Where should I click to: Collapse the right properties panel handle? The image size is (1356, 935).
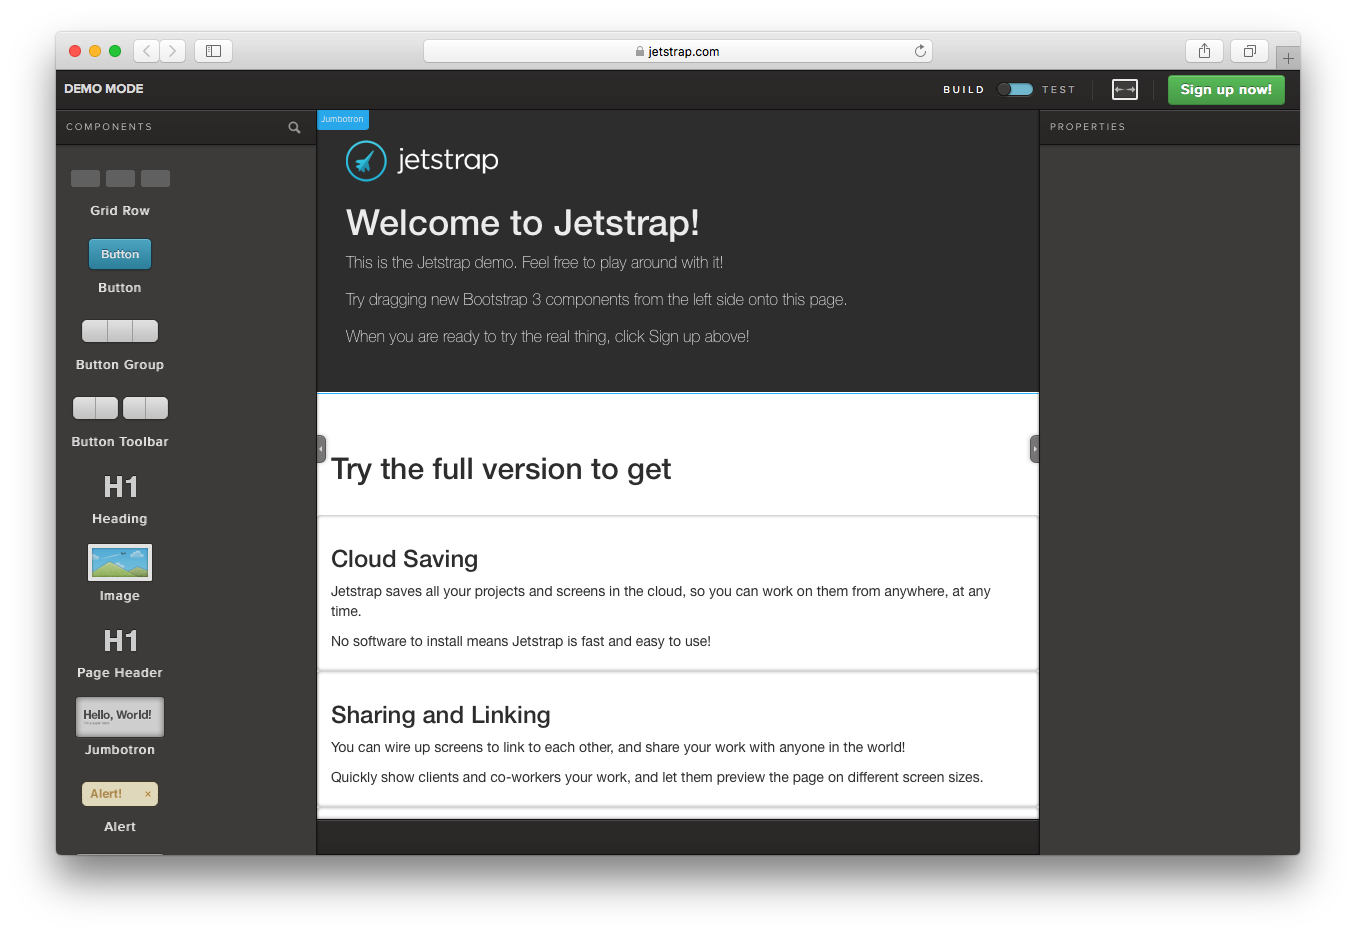[1034, 449]
